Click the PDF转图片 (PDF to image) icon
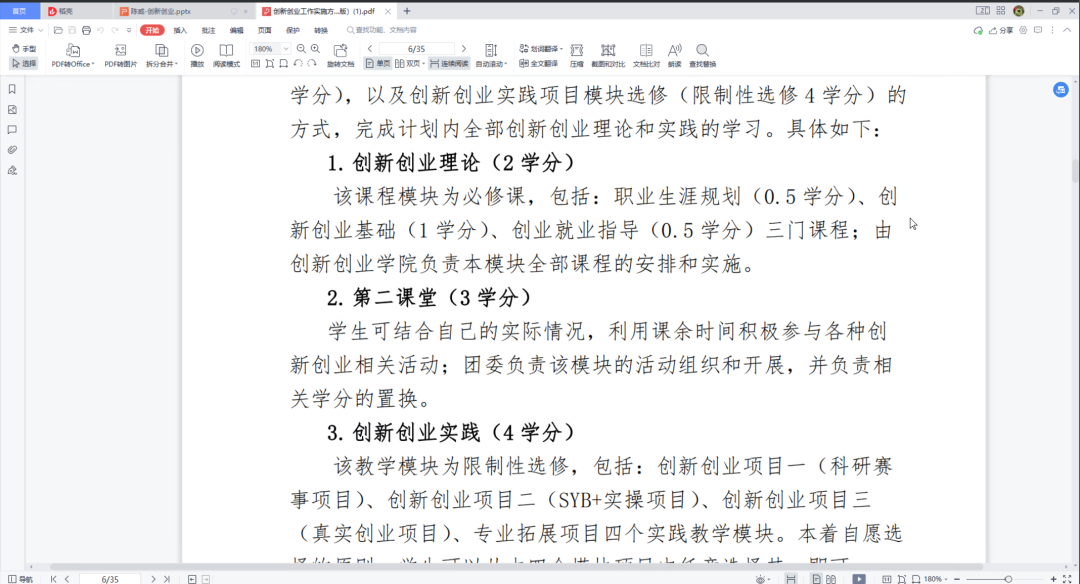Viewport: 1080px width, 584px height. point(120,55)
